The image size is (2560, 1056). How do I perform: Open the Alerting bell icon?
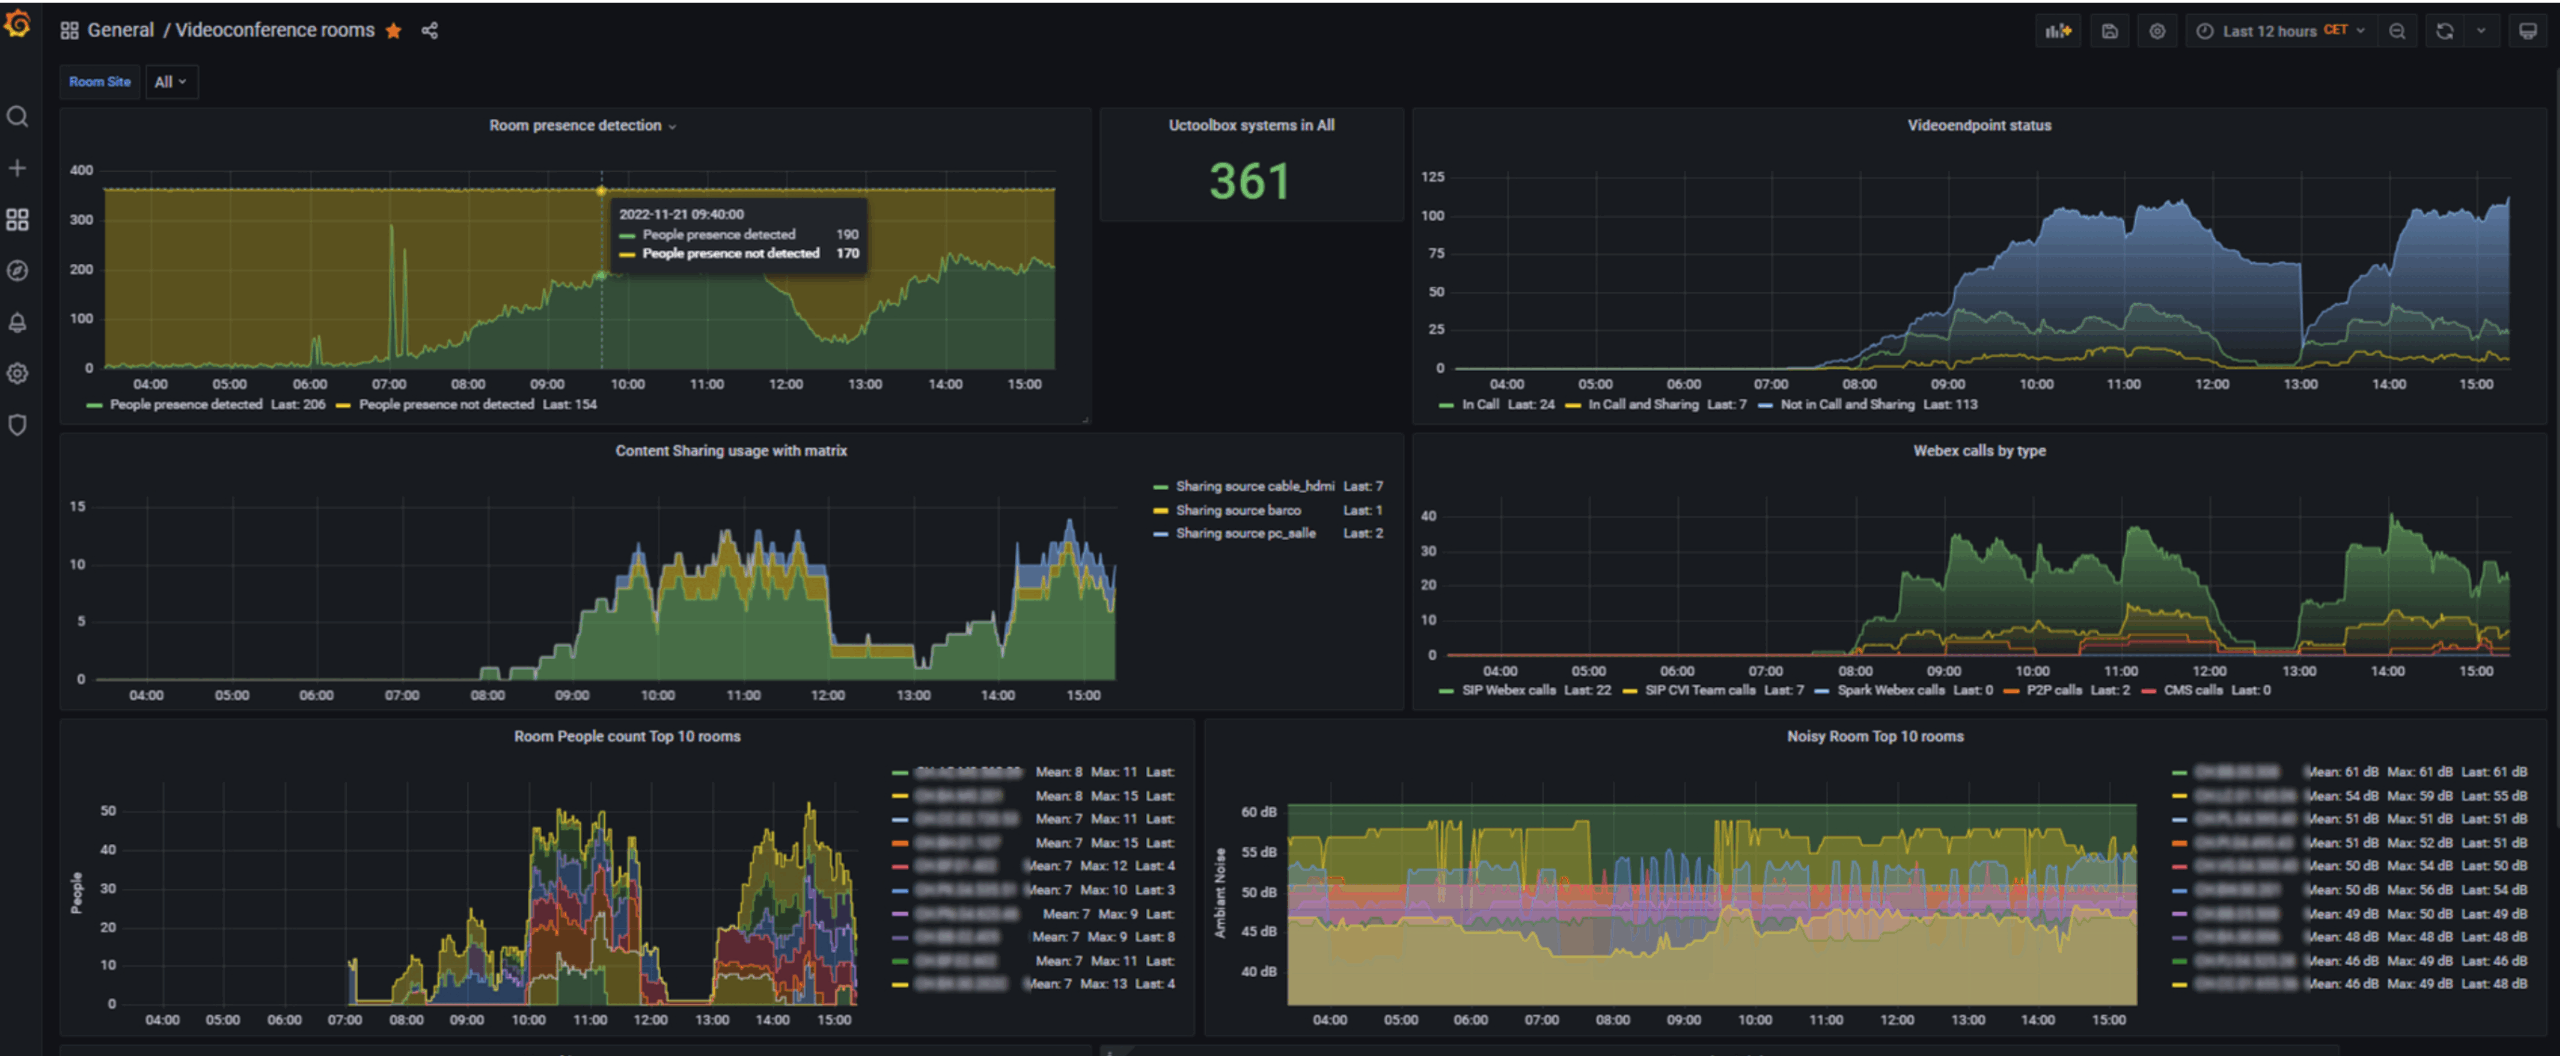click(x=17, y=323)
